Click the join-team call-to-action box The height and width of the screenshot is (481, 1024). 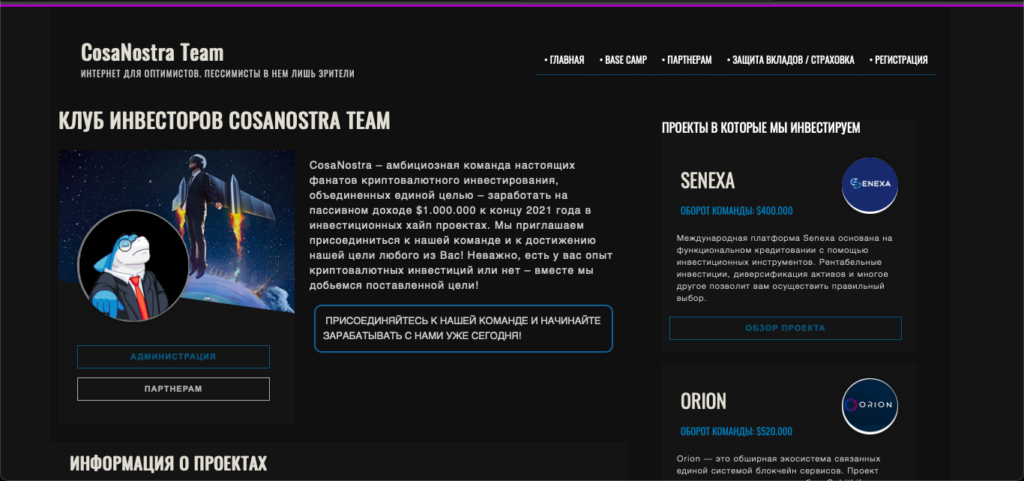(x=463, y=329)
